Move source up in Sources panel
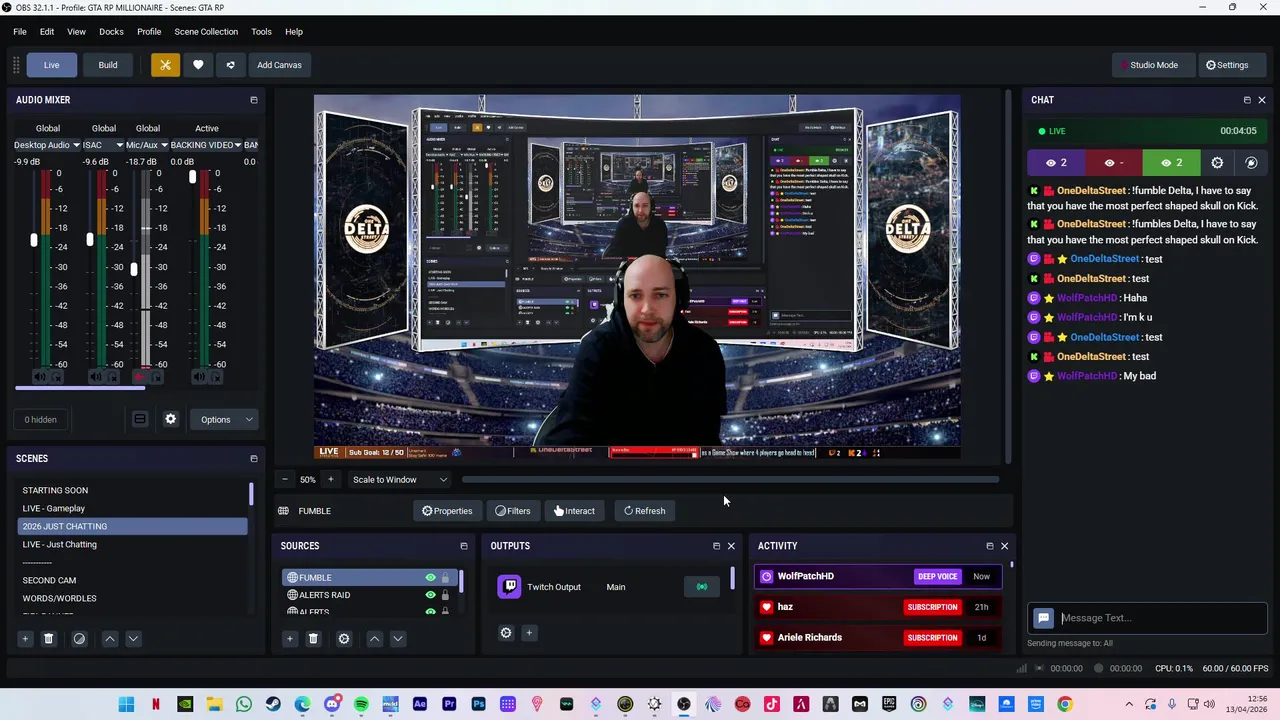 (374, 639)
